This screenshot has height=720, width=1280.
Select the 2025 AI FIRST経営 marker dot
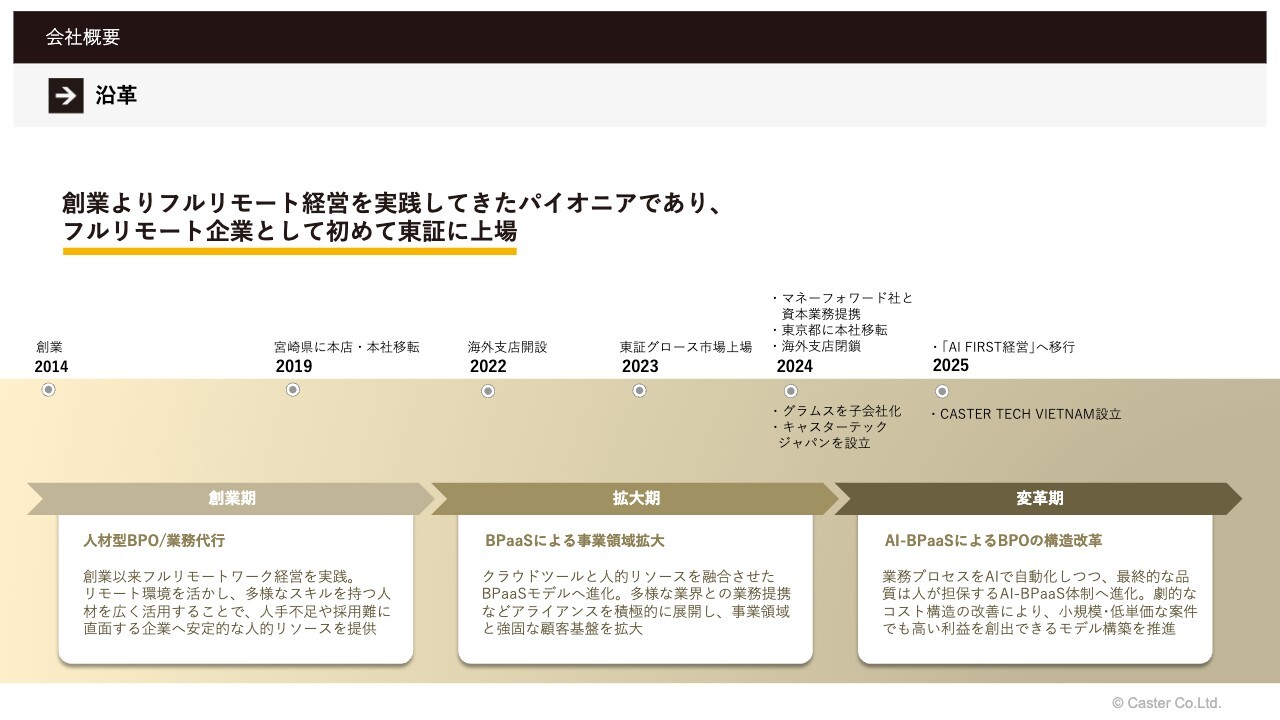click(941, 390)
